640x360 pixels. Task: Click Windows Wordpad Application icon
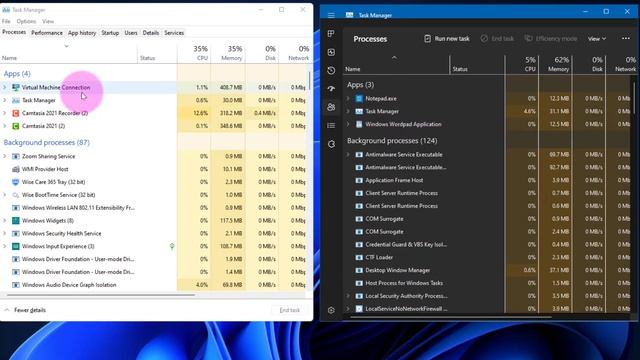(359, 124)
